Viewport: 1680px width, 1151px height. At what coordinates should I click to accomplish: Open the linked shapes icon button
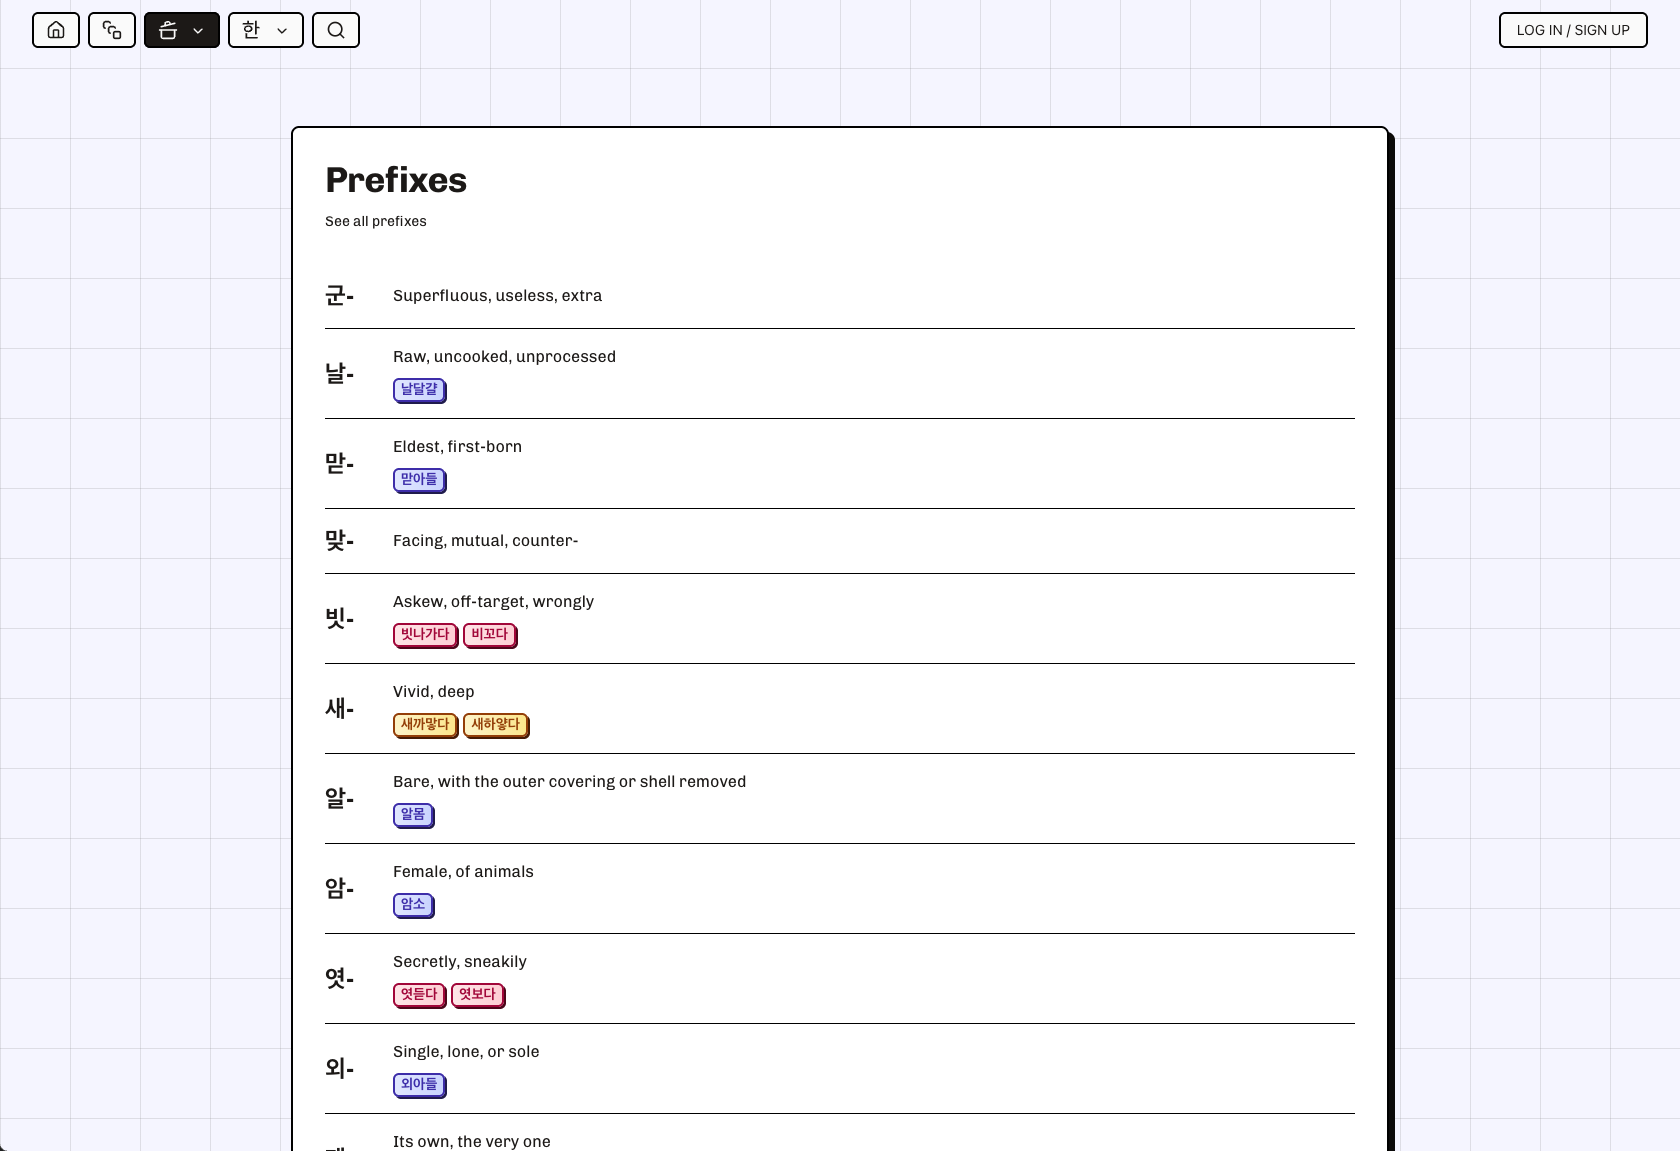point(112,30)
